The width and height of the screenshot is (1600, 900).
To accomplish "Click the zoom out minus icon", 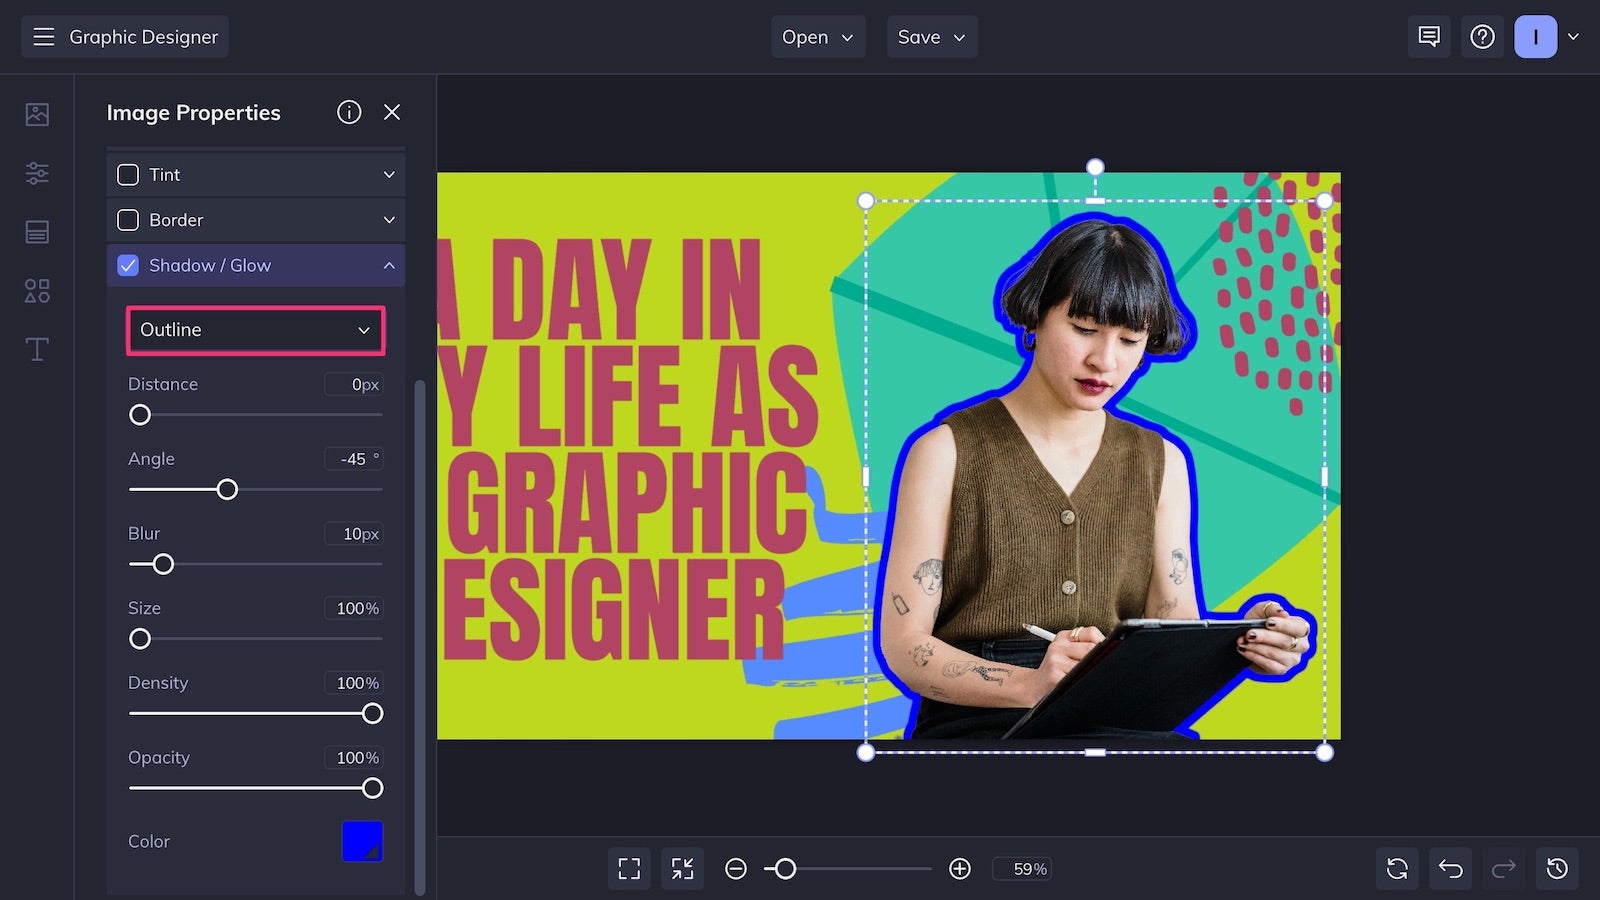I will pyautogui.click(x=736, y=869).
